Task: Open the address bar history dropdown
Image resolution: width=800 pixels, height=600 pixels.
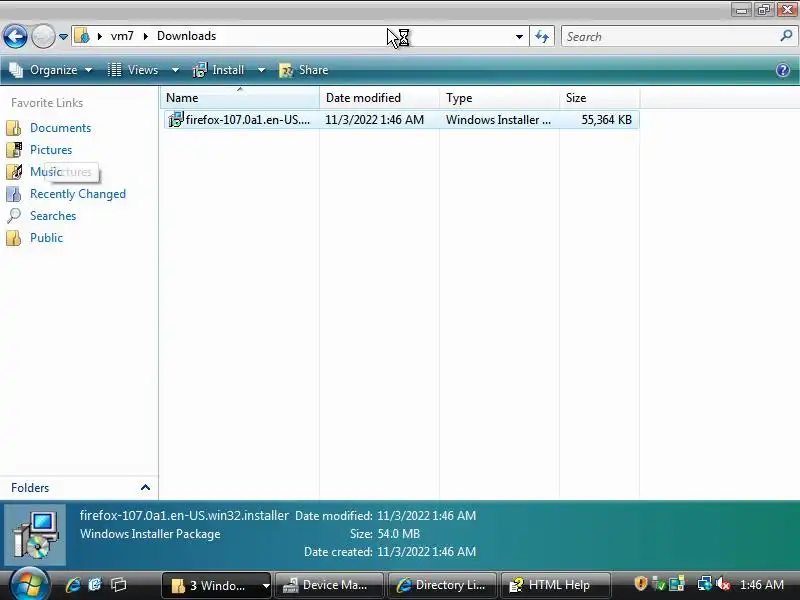Action: tap(519, 37)
